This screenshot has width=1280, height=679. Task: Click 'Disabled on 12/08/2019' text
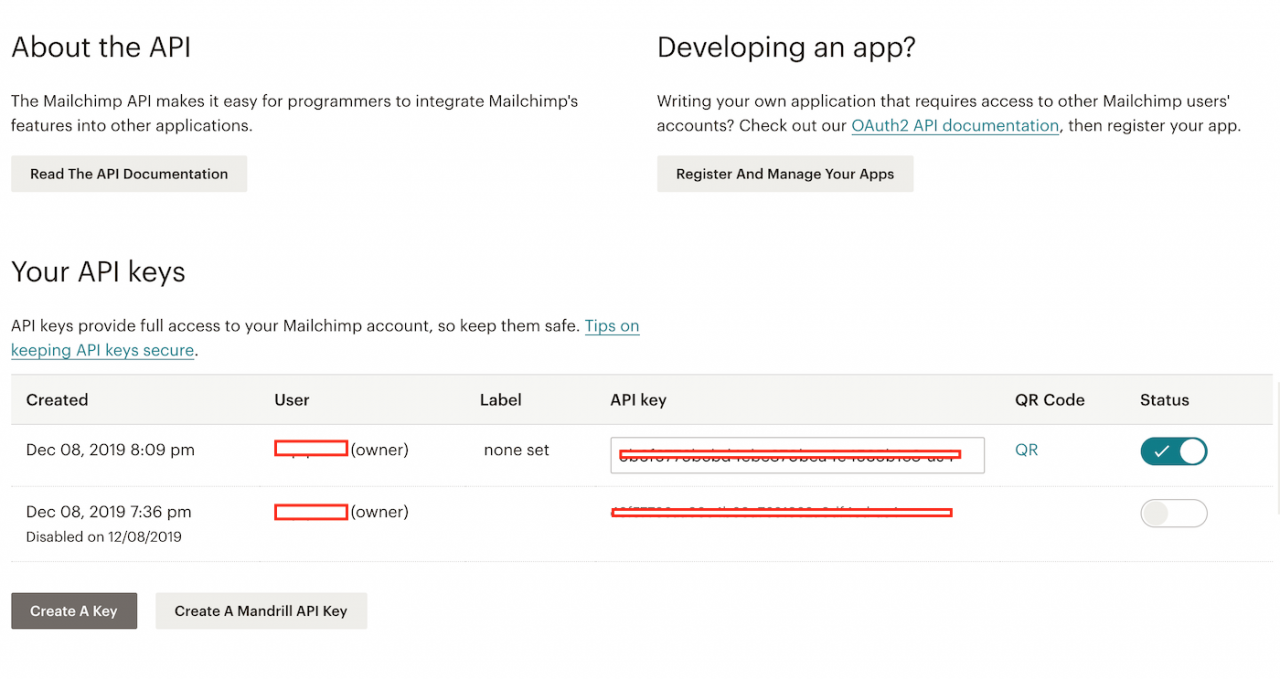point(104,537)
